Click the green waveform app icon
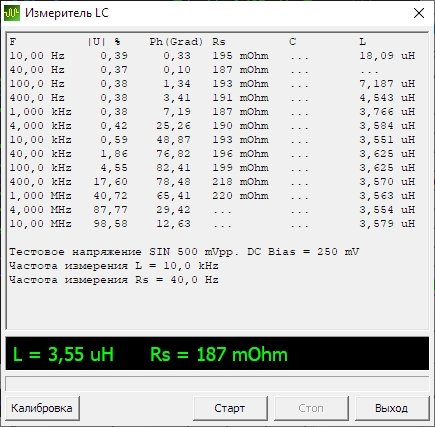The width and height of the screenshot is (435, 427). [x=12, y=13]
